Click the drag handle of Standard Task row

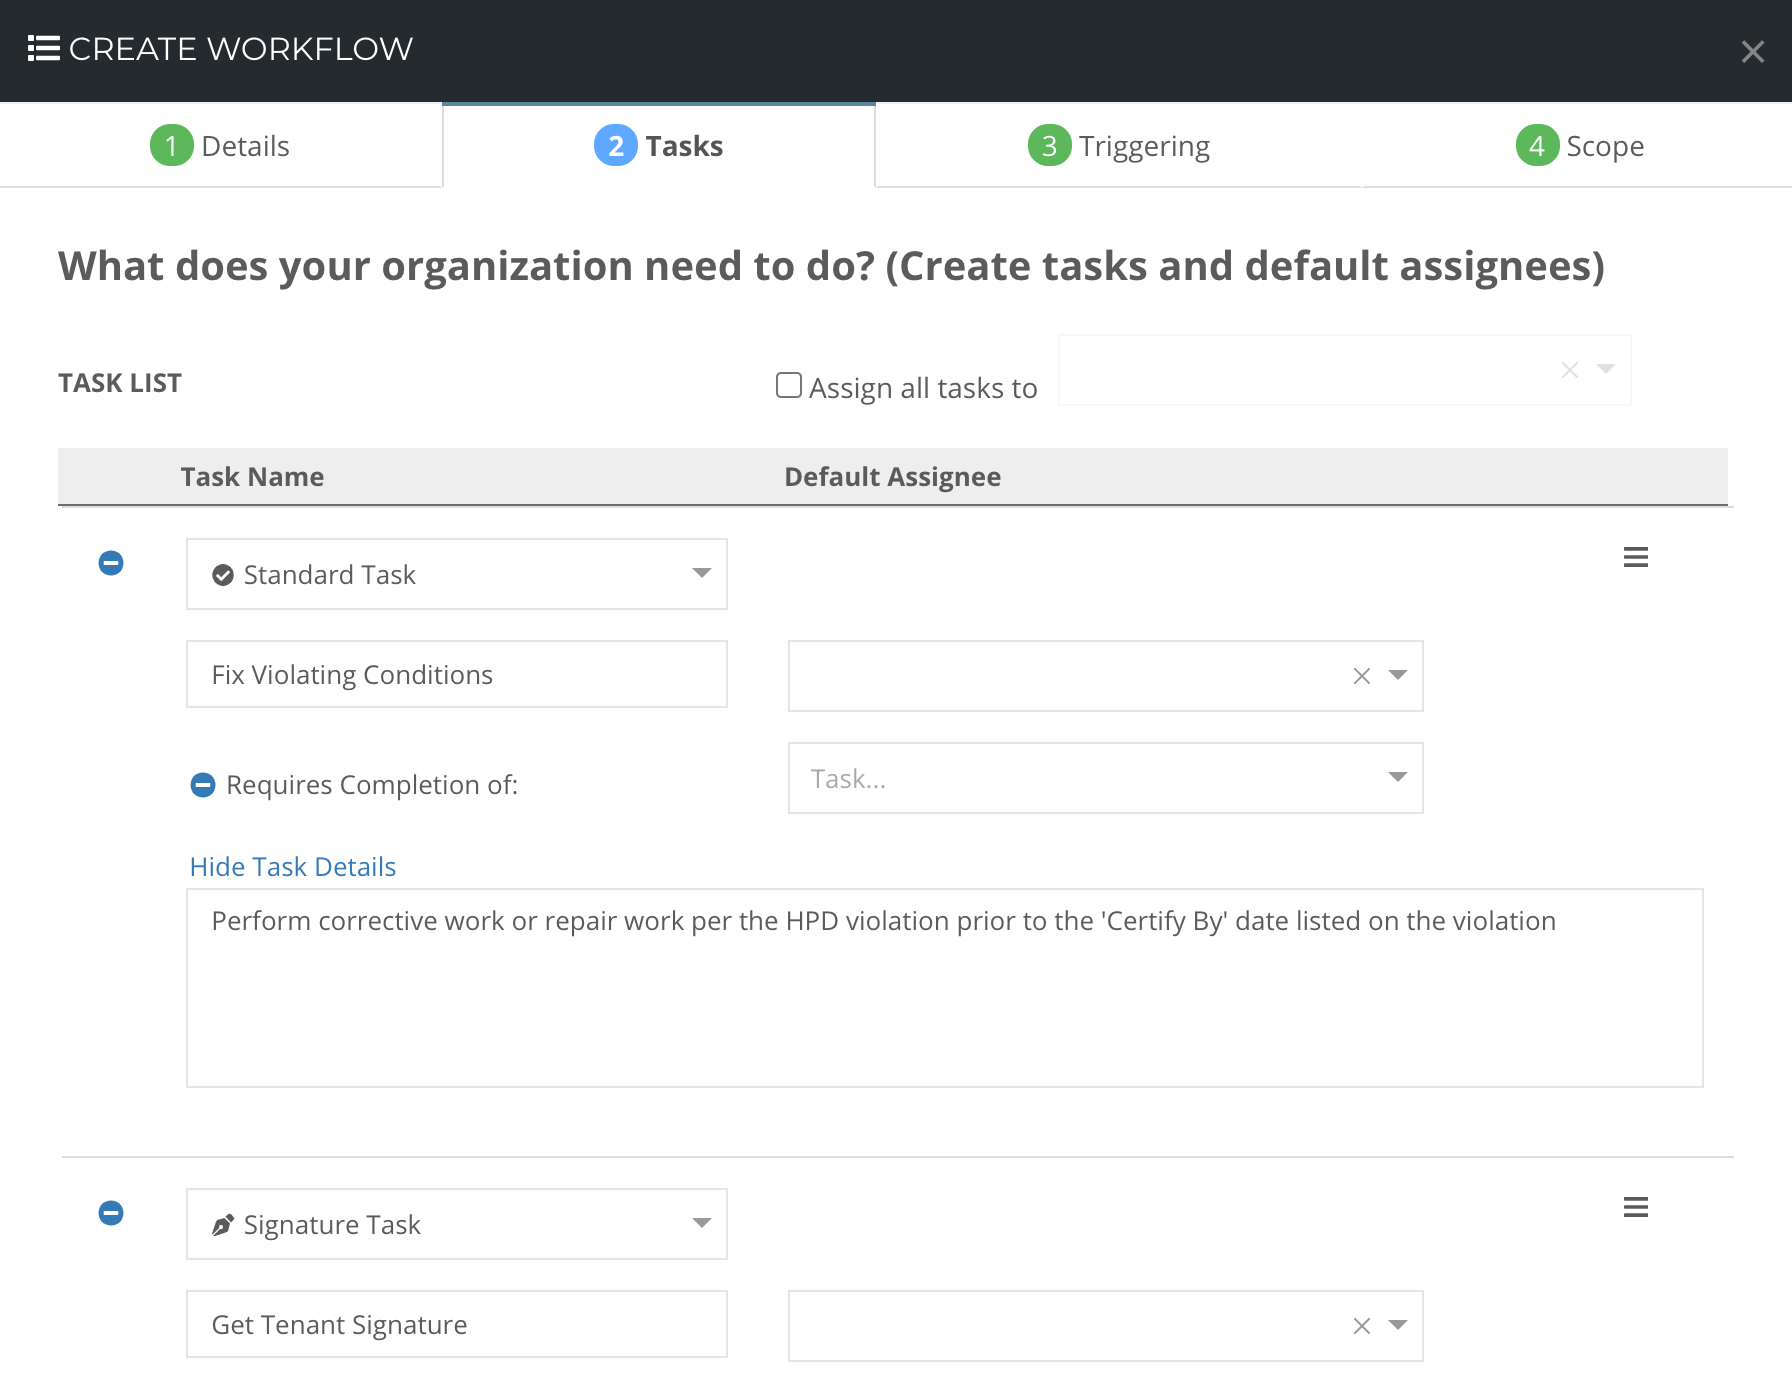pos(1636,557)
